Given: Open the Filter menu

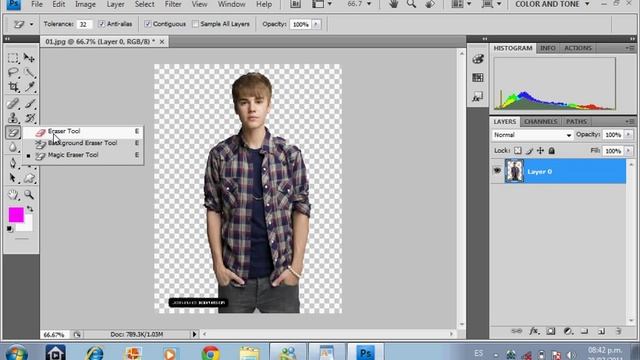Looking at the screenshot, I should [x=173, y=4].
